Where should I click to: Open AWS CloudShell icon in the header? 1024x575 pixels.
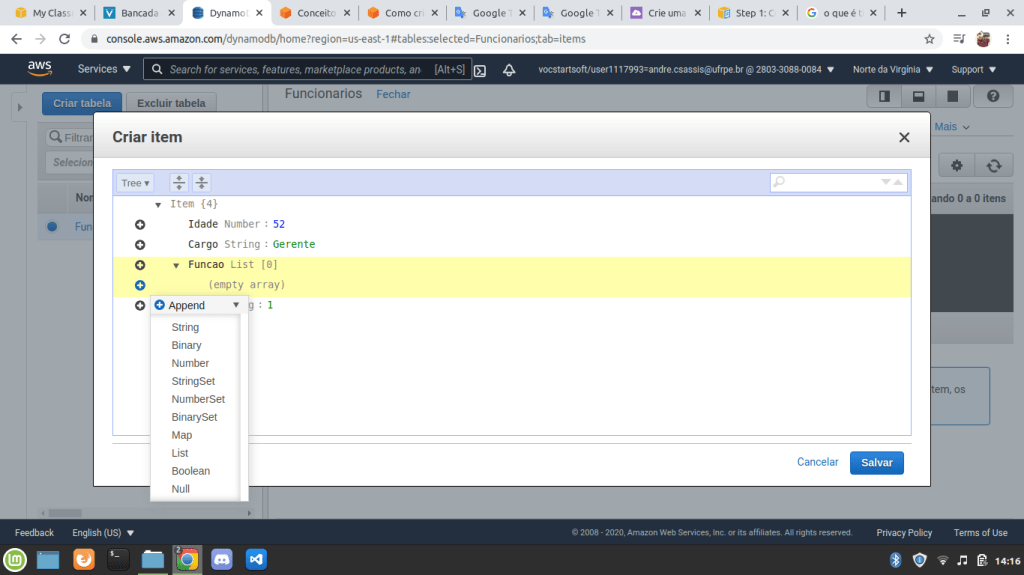coord(480,70)
